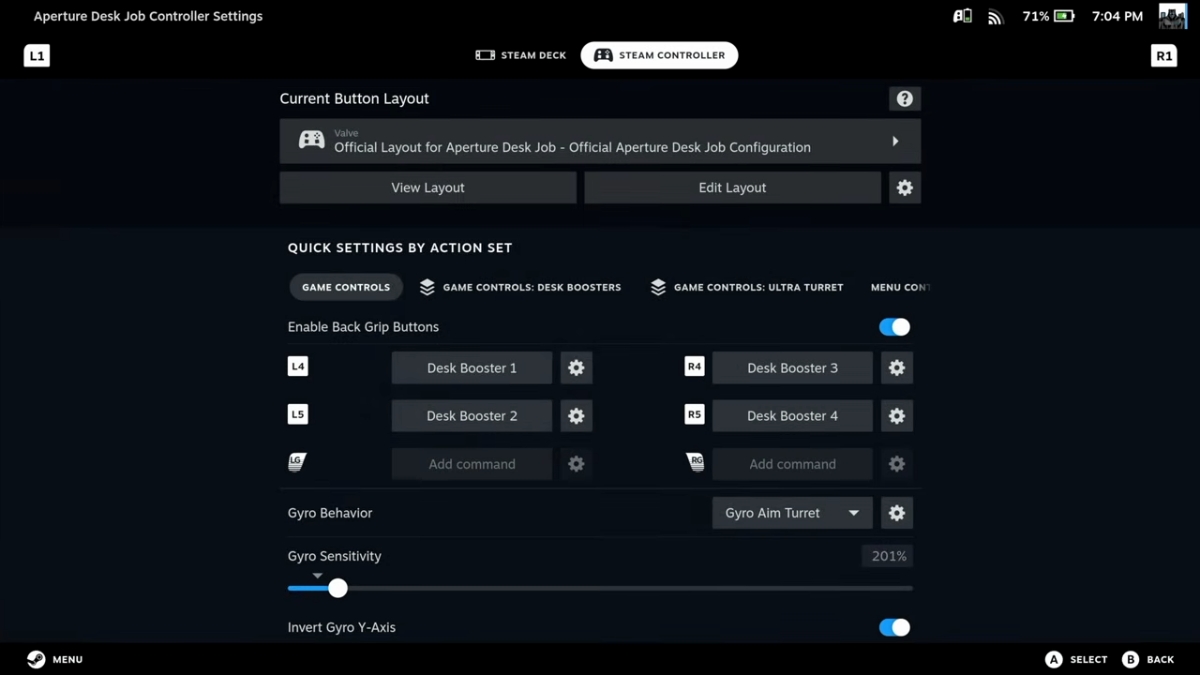1200x675 pixels.
Task: Click the wireless signal status icon
Action: 994,17
